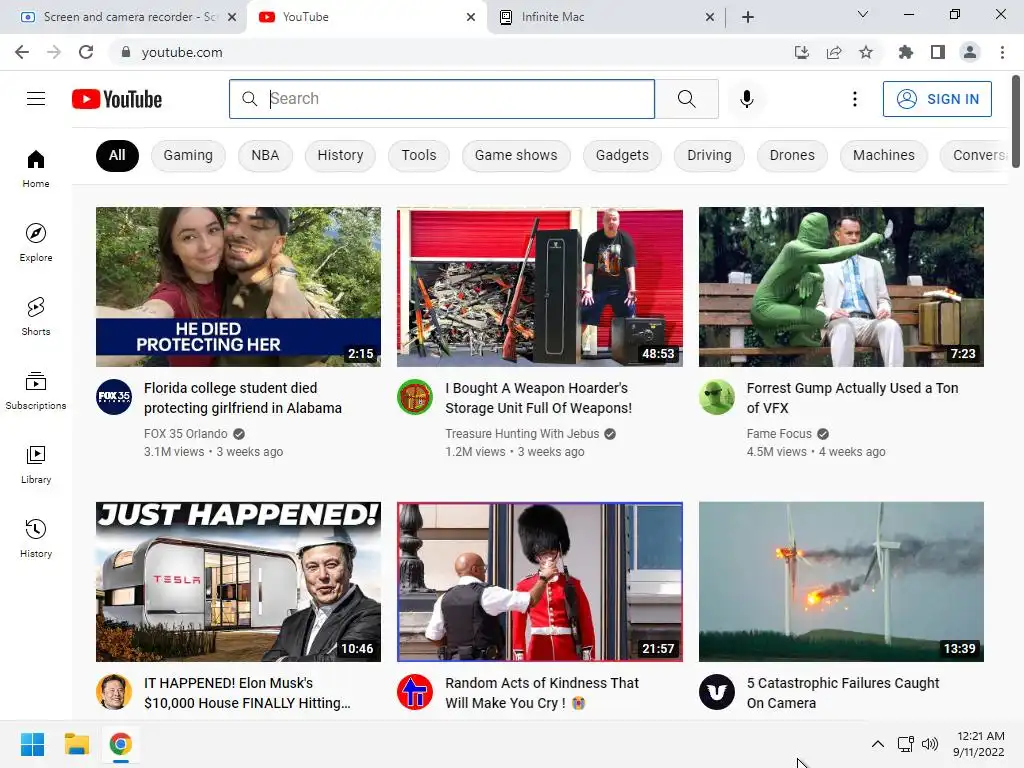Screen dimensions: 1024x768
Task: Click Random Acts of Kindness channel avatar
Action: click(415, 692)
